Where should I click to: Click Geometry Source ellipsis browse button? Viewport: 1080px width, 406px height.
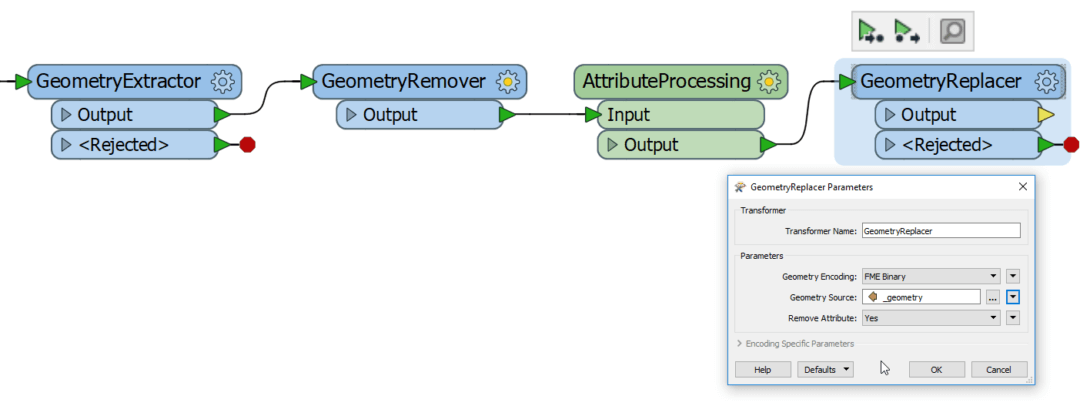(x=992, y=297)
